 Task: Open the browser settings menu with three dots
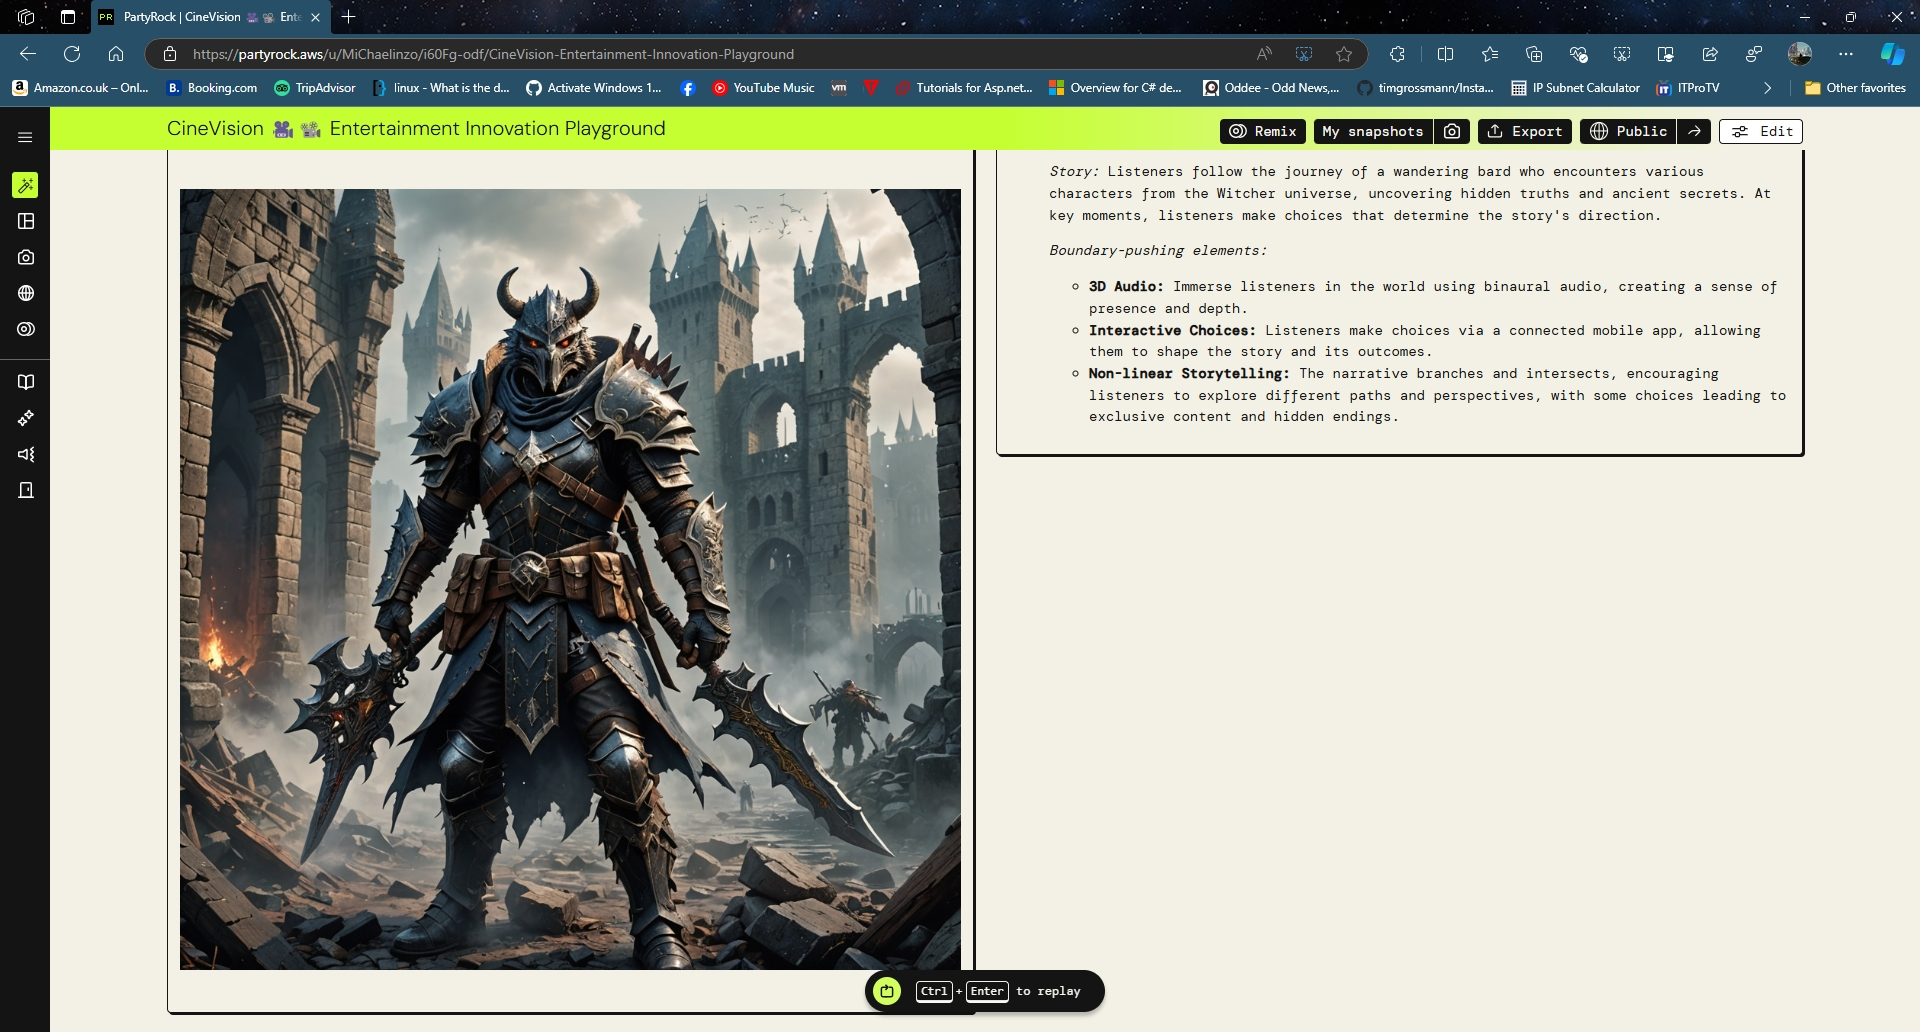[x=1846, y=54]
